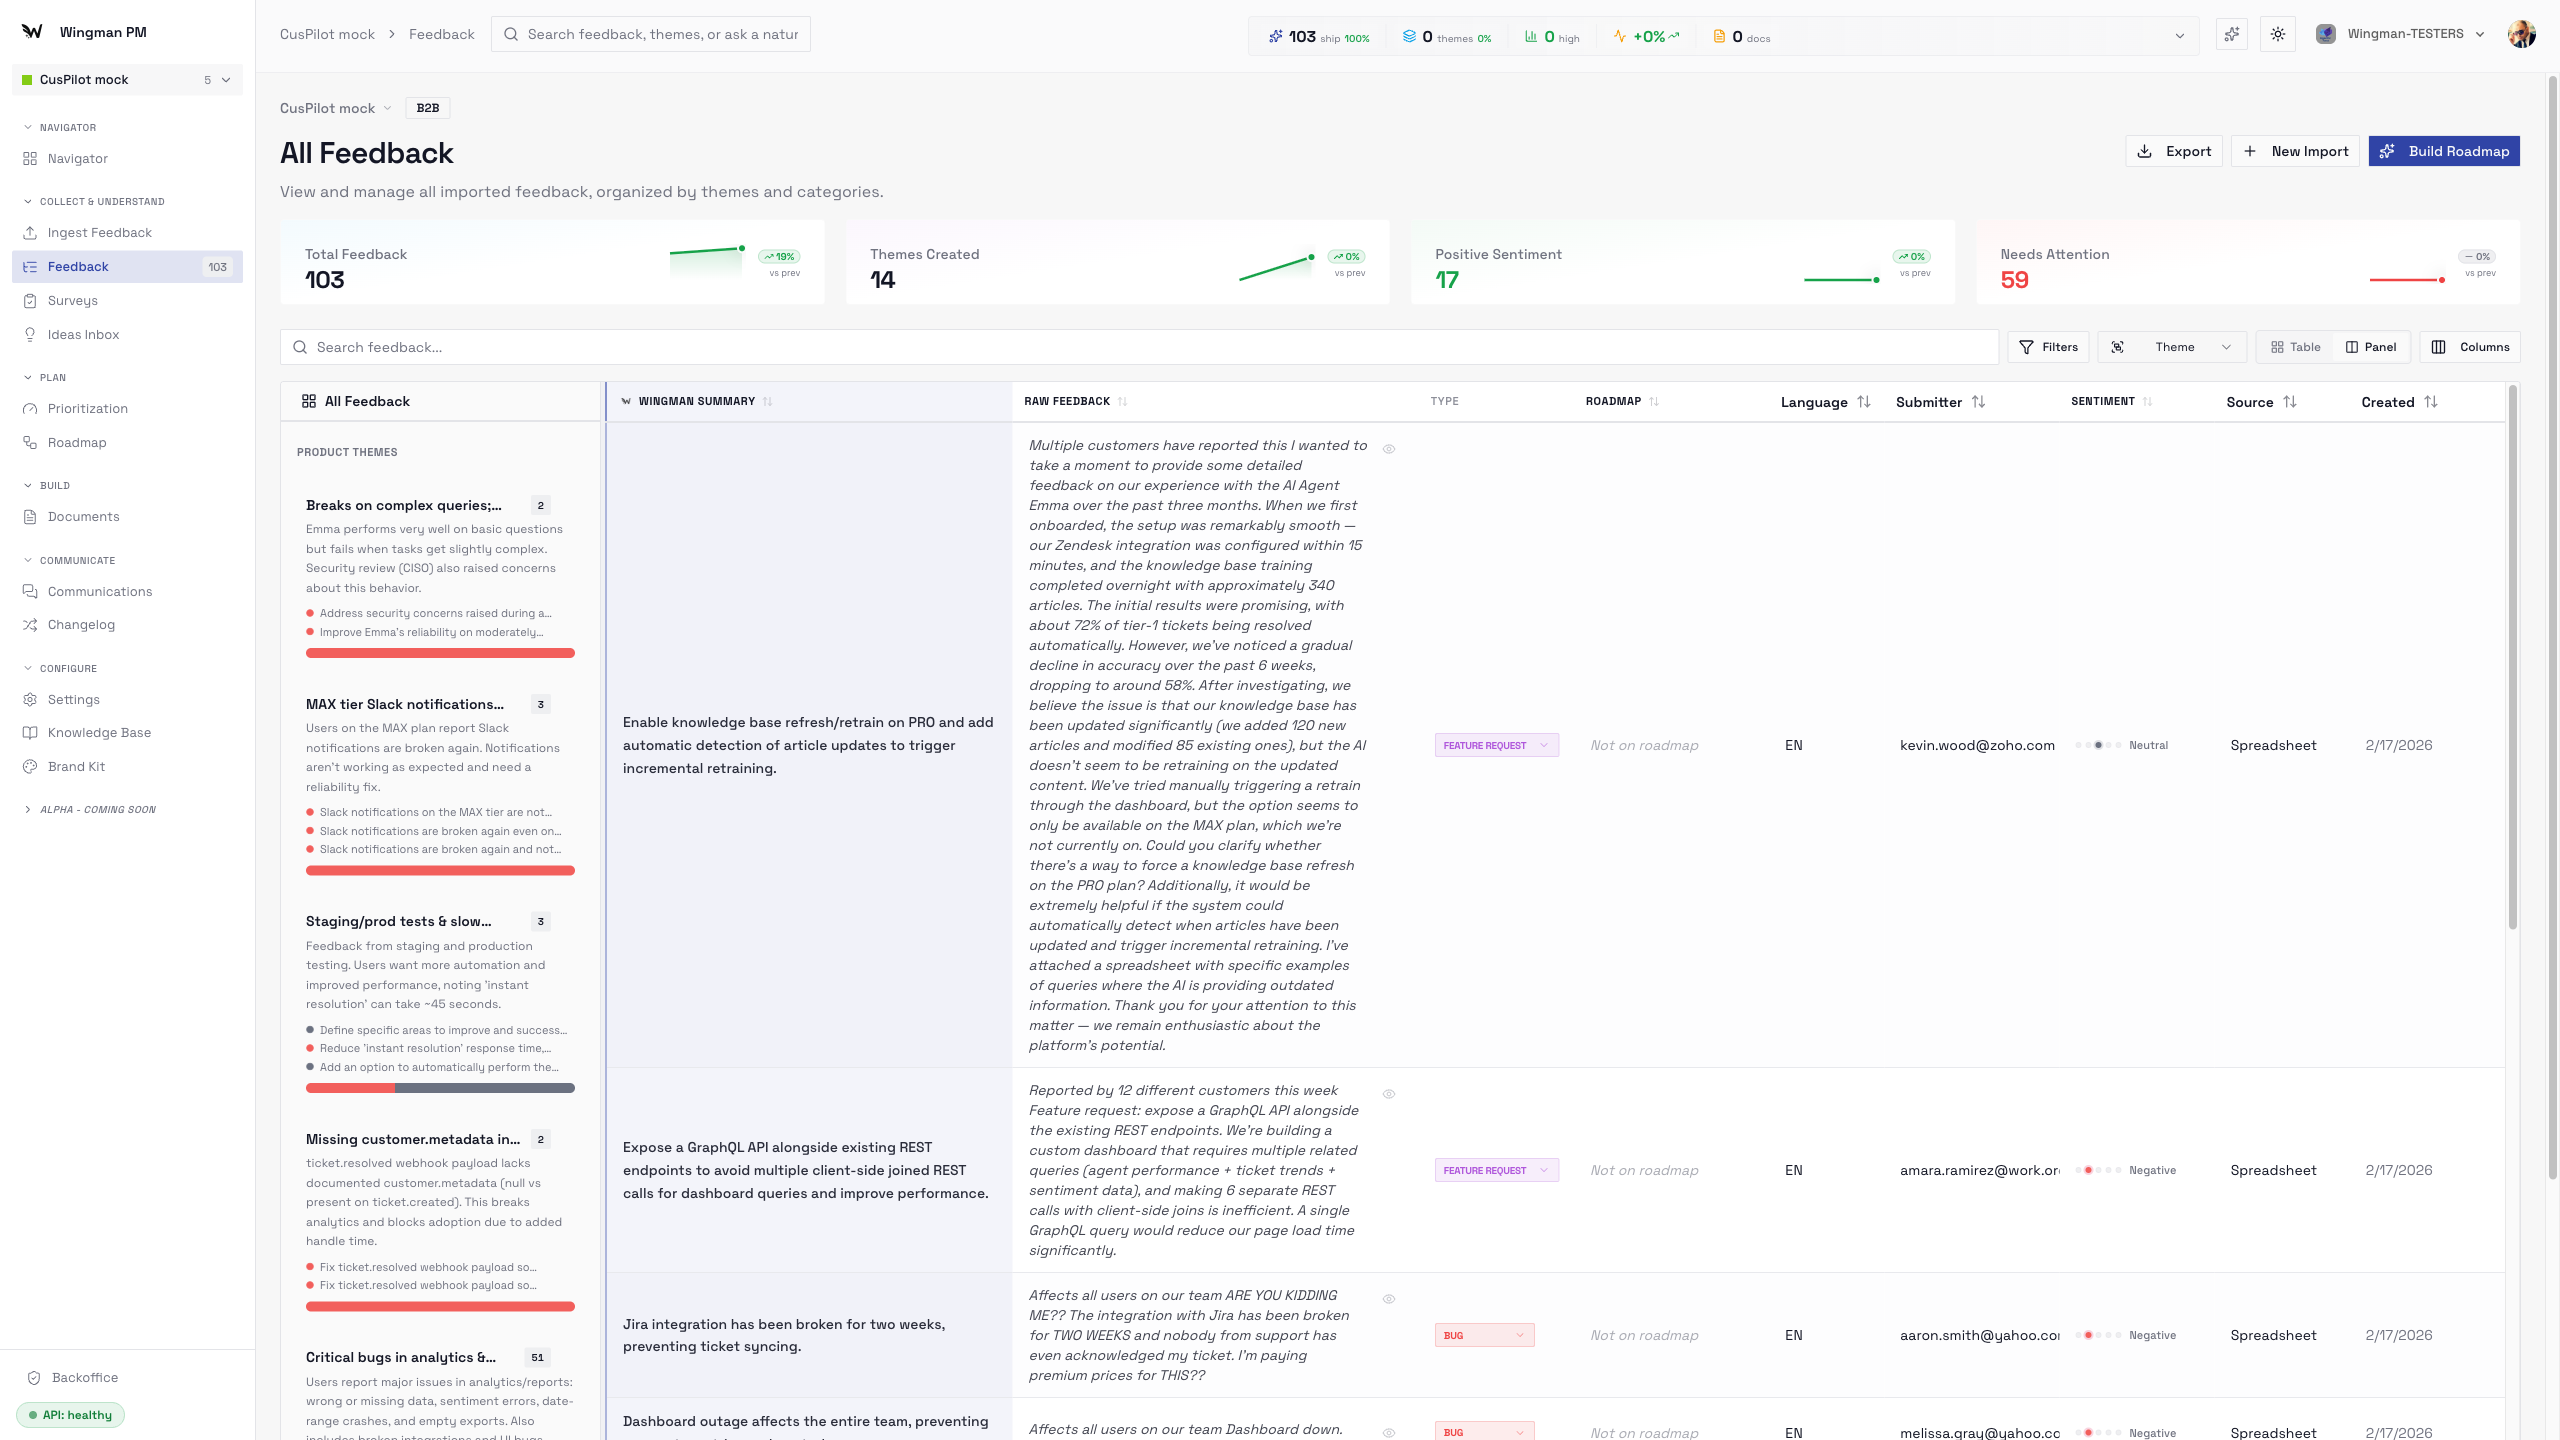Screen dimensions: 2560x1440
Task: Click the user avatar at top right
Action: click(x=2521, y=34)
